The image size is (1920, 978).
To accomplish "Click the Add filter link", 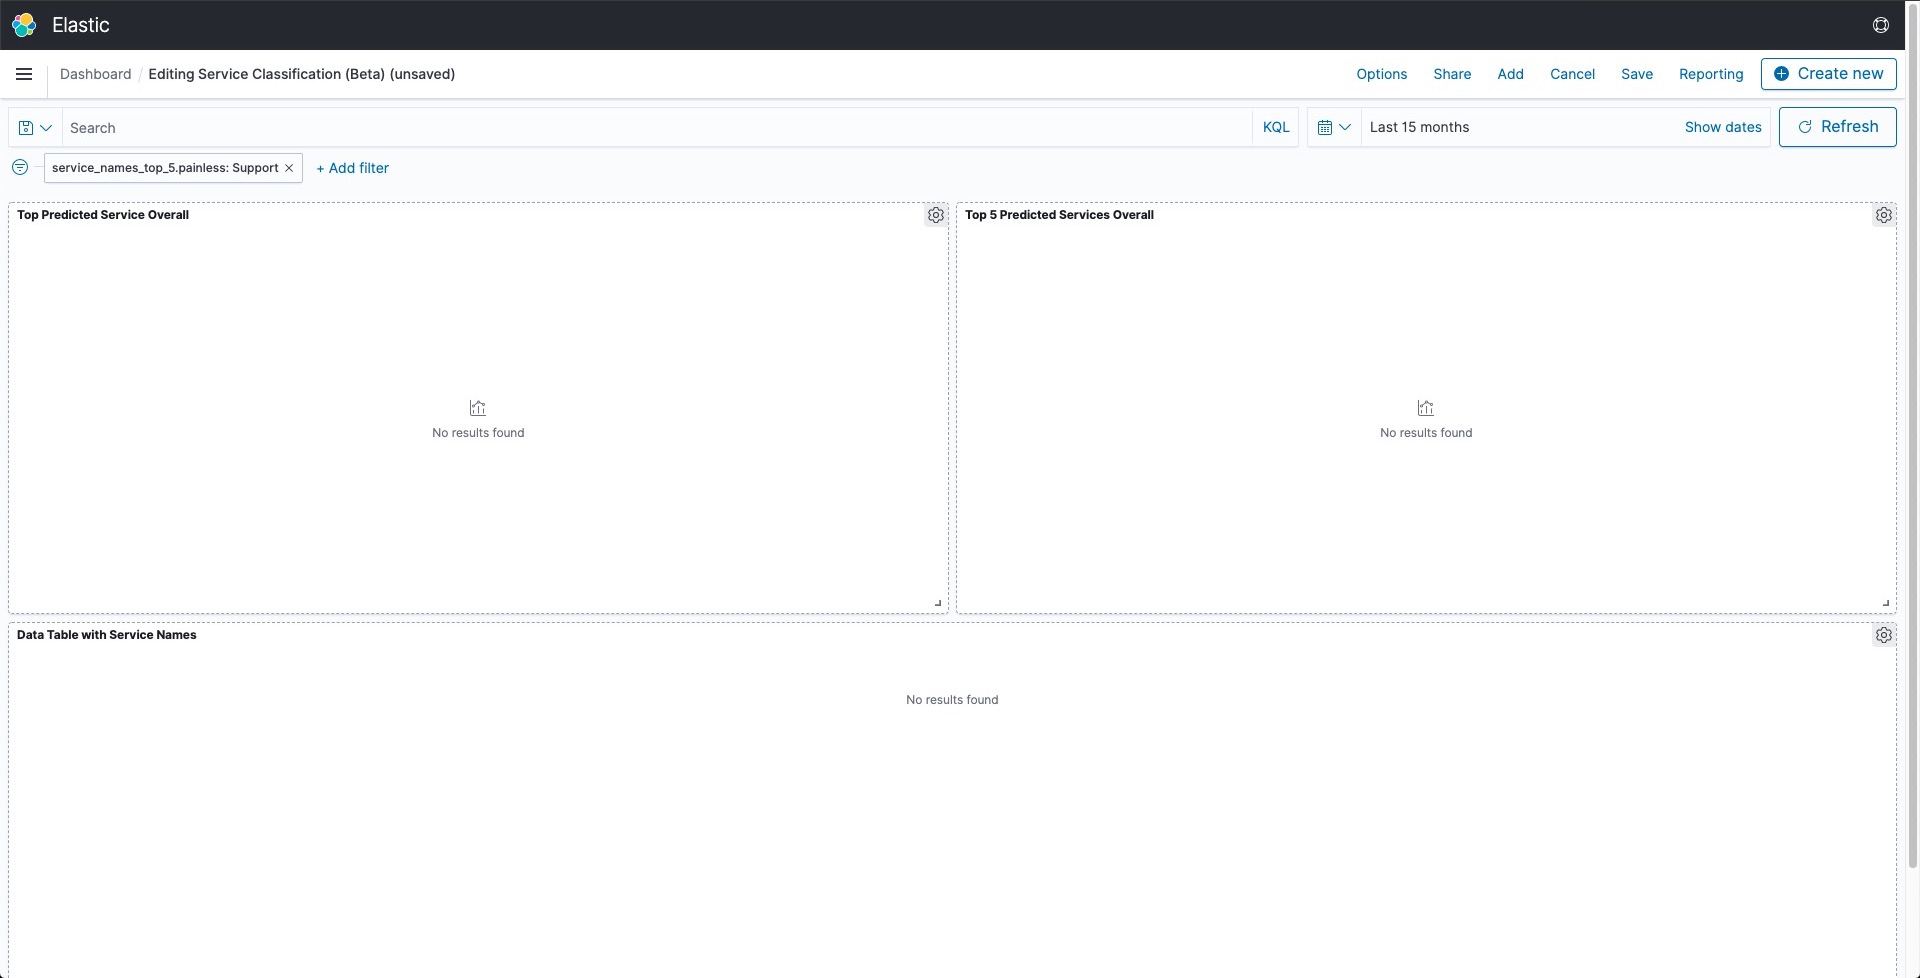I will point(352,168).
